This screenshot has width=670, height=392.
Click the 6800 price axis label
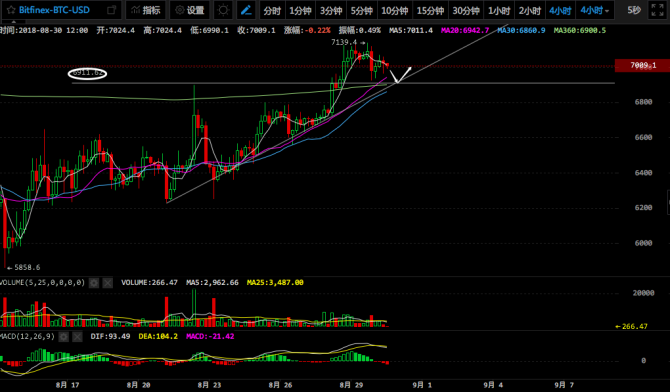[644, 102]
